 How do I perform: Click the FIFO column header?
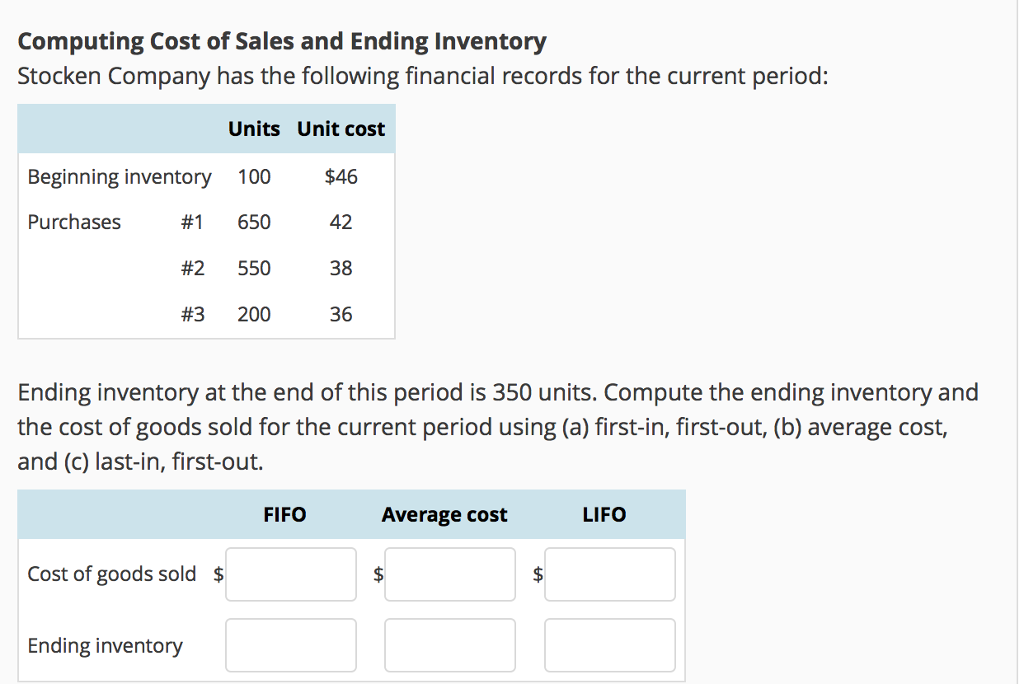tap(285, 515)
